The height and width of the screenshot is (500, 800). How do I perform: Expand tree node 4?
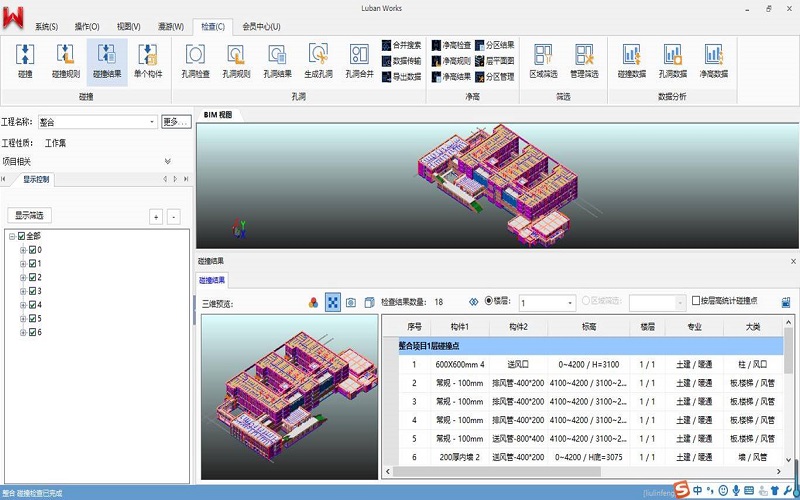click(x=23, y=305)
